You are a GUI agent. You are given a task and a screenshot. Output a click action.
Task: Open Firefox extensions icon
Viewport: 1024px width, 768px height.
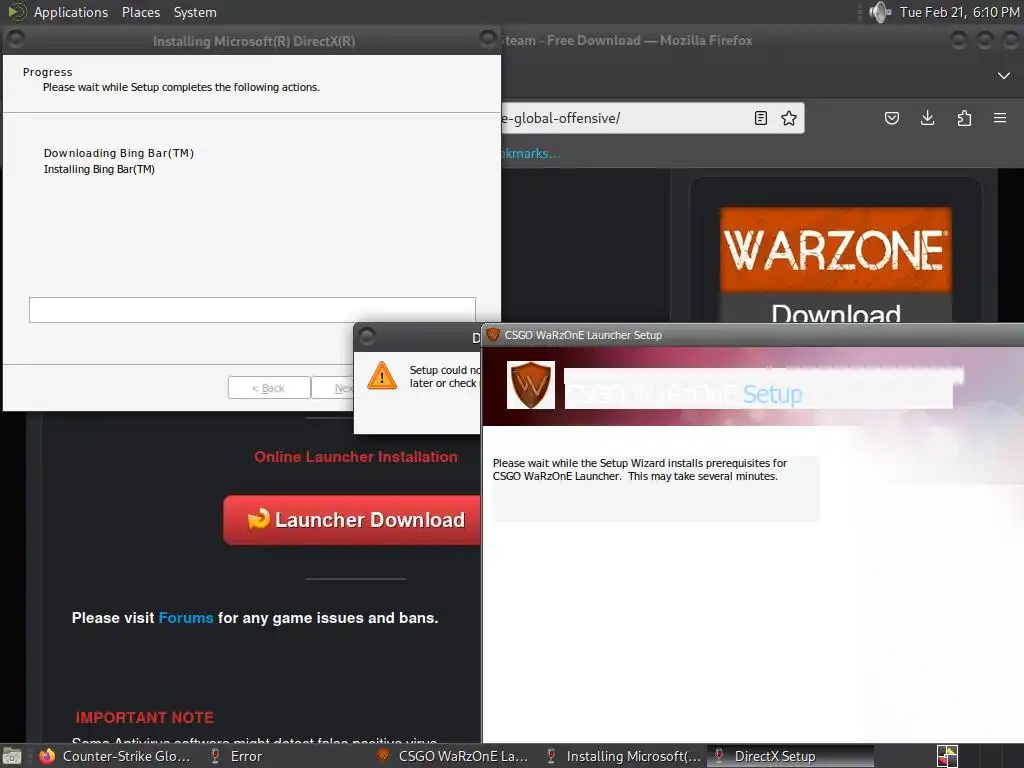click(964, 118)
